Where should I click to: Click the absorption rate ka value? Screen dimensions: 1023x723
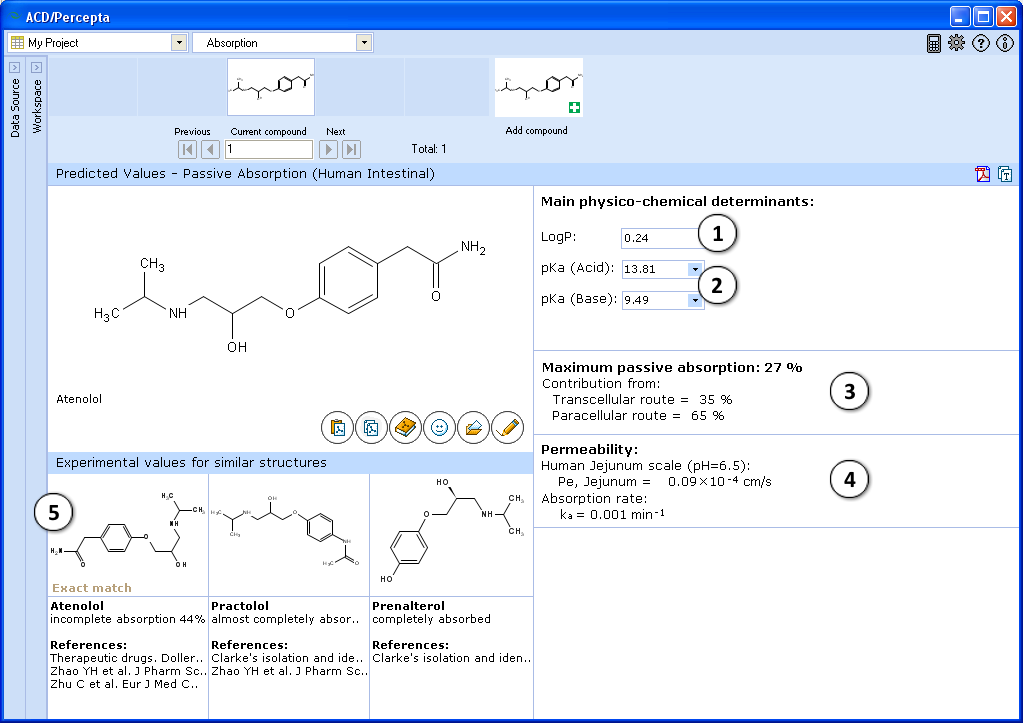click(612, 514)
